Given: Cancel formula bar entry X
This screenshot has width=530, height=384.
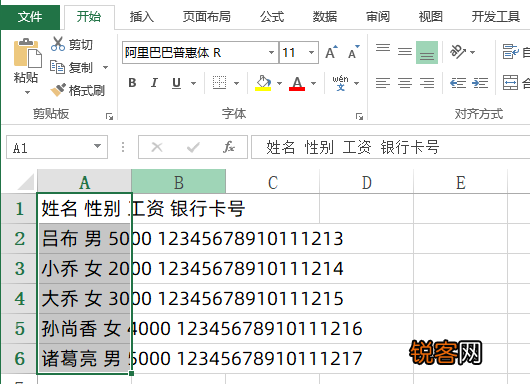Looking at the screenshot, I should tap(157, 147).
